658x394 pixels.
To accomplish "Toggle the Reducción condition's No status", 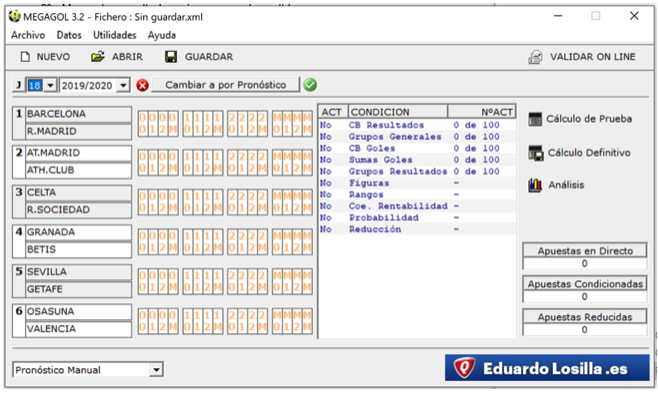I will 326,229.
